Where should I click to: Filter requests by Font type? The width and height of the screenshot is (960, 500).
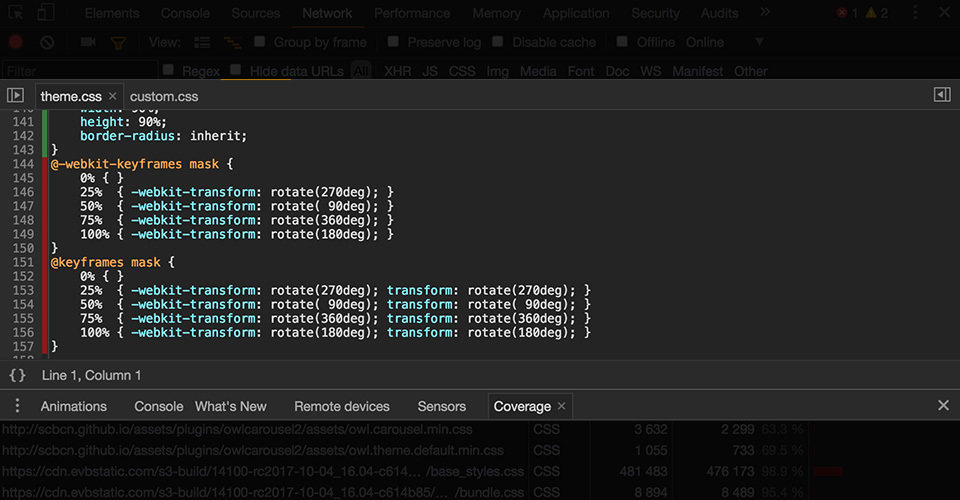pyautogui.click(x=581, y=71)
